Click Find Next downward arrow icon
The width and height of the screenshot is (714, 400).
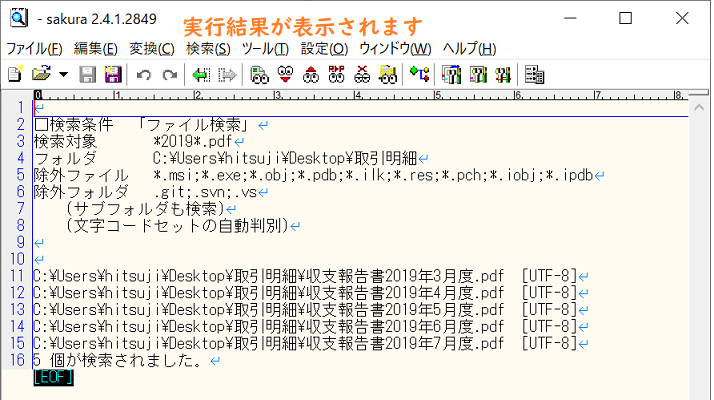click(286, 74)
